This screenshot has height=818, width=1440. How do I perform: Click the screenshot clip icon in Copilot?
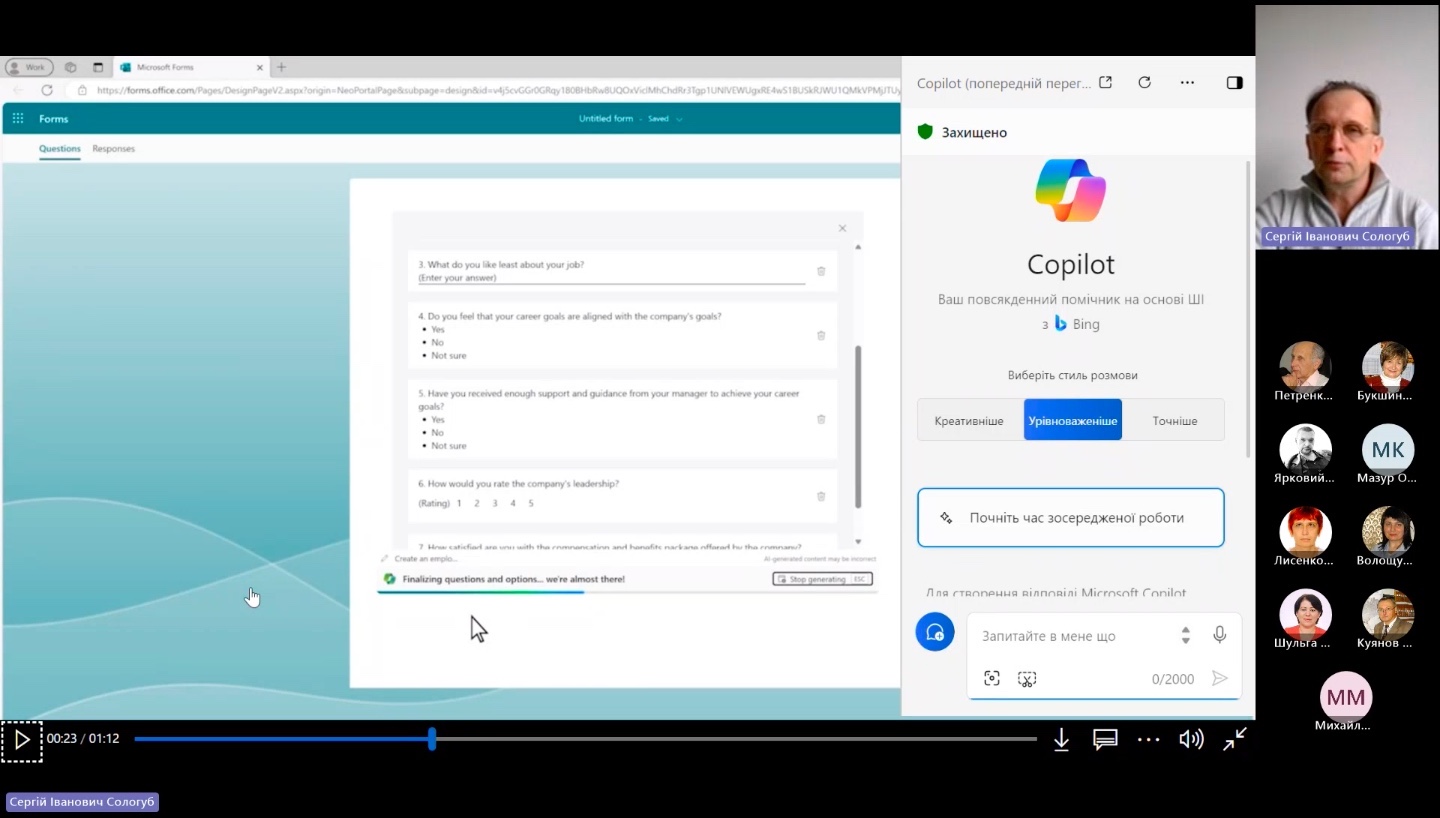(x=1027, y=679)
